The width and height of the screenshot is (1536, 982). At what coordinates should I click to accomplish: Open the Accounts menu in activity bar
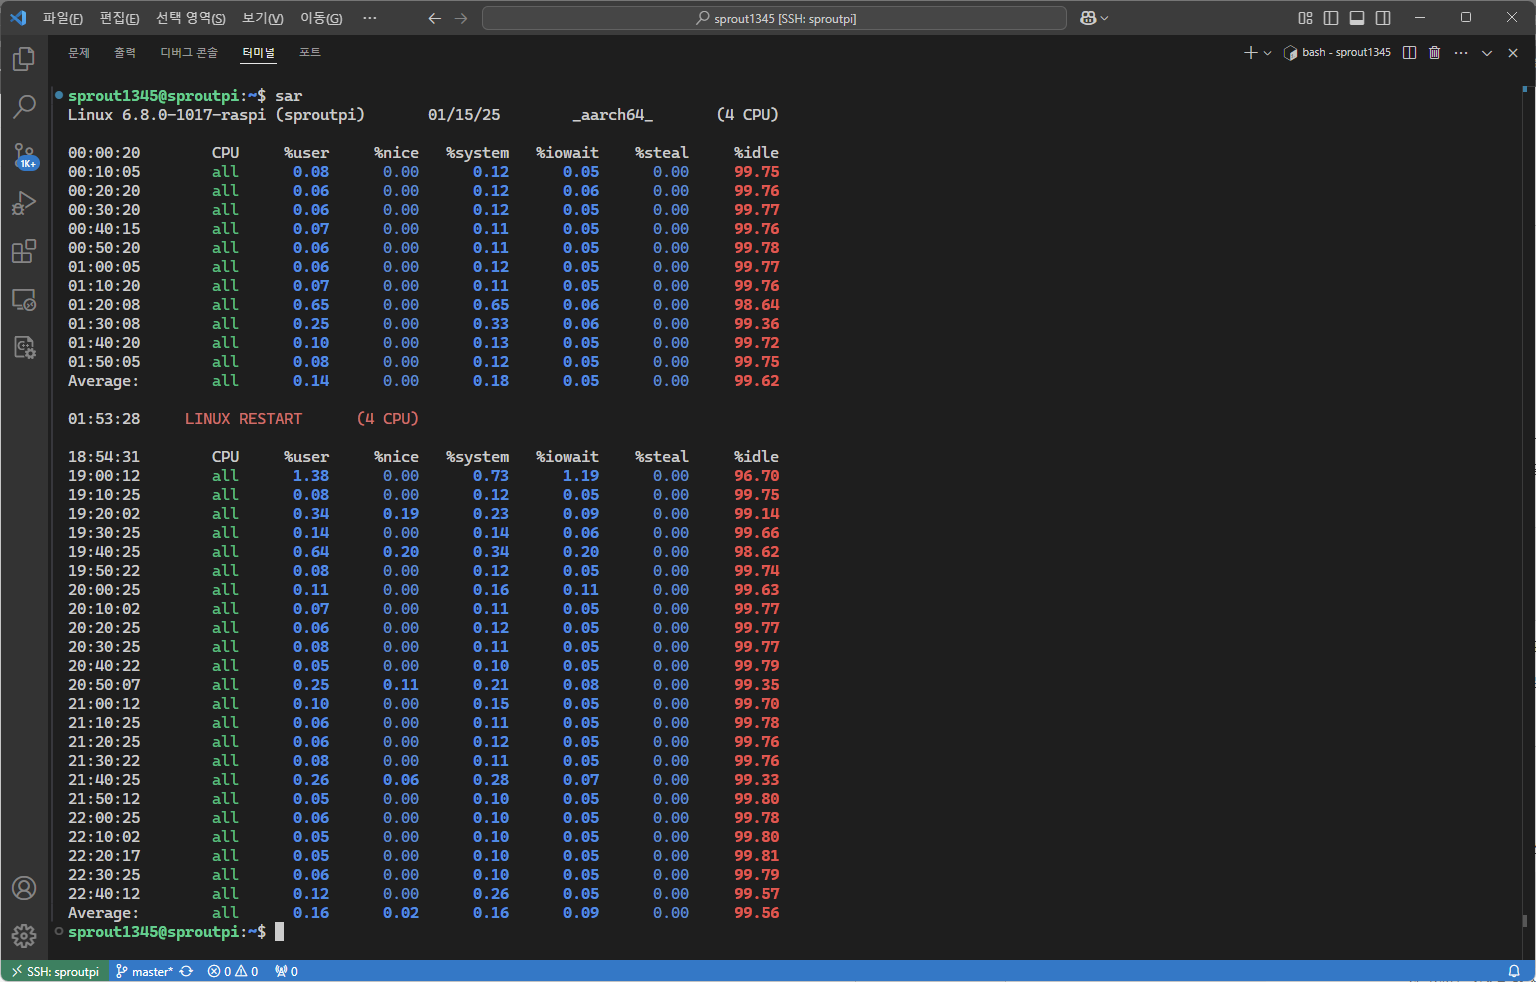click(24, 888)
